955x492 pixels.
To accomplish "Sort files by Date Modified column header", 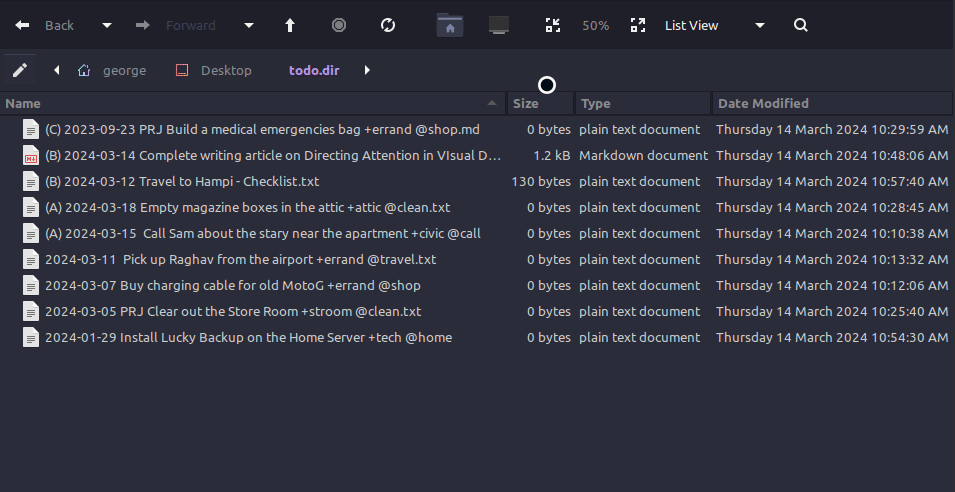I will [763, 103].
